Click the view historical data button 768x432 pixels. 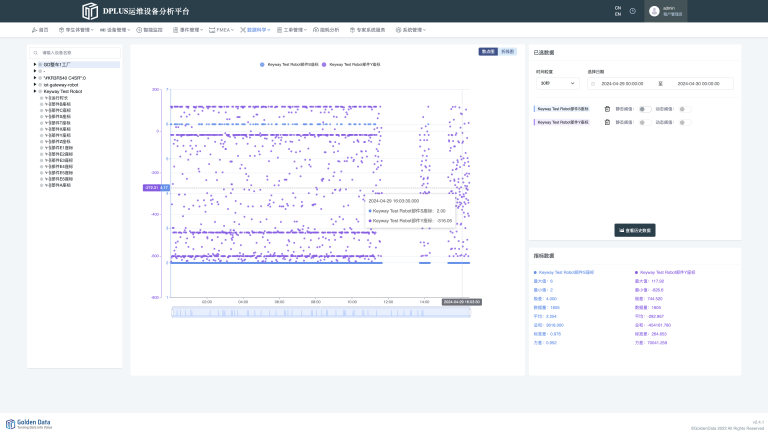634,230
